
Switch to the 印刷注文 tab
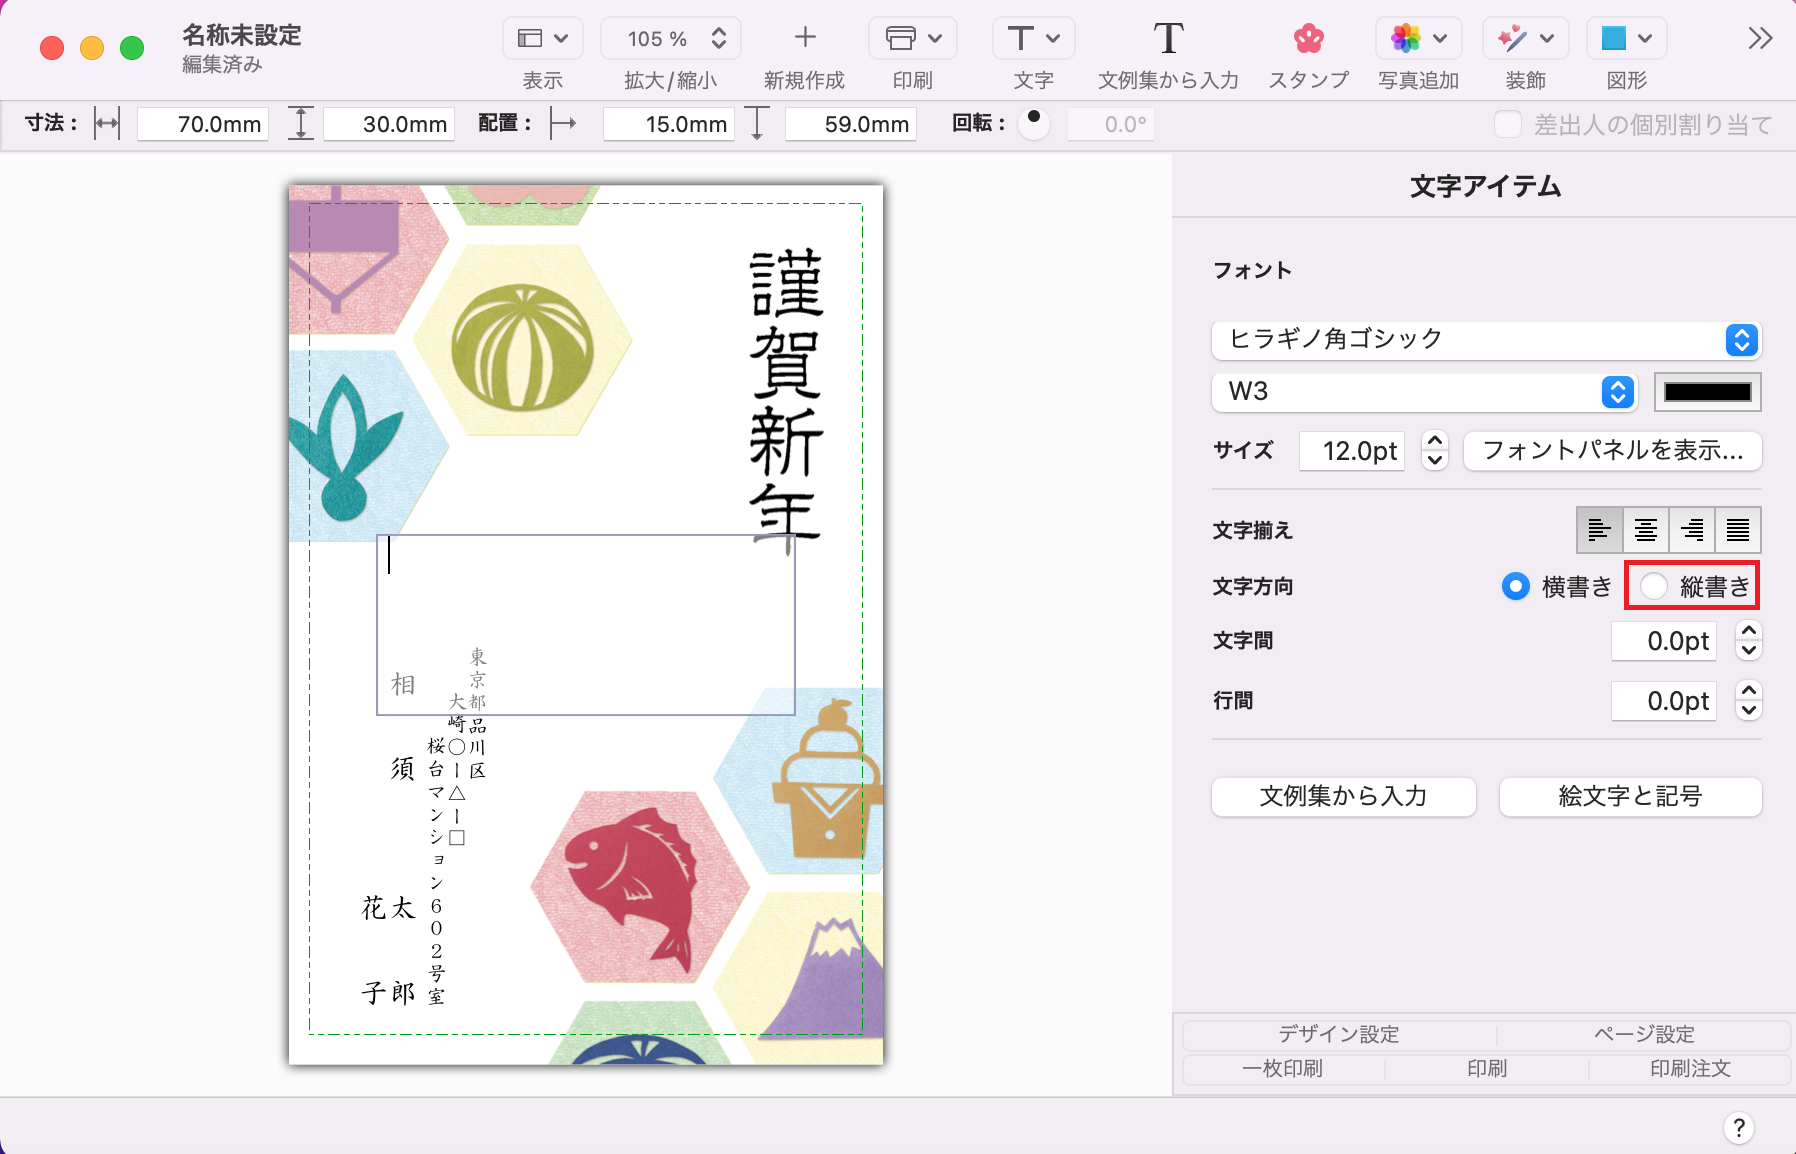pos(1689,1068)
